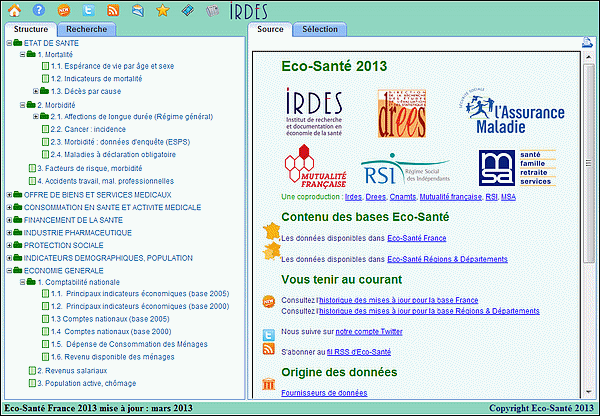Open the Cnamts link
The width and height of the screenshot is (600, 416).
point(403,197)
